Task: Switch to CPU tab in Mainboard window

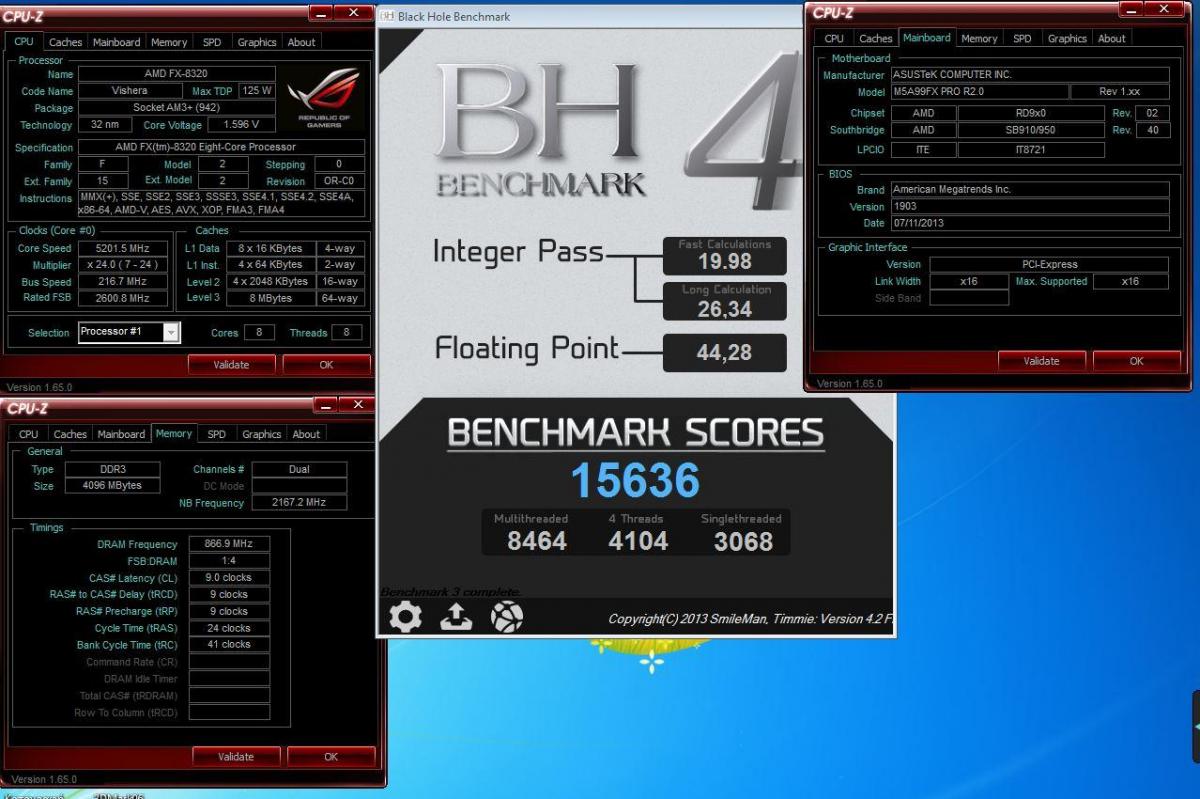Action: [834, 38]
